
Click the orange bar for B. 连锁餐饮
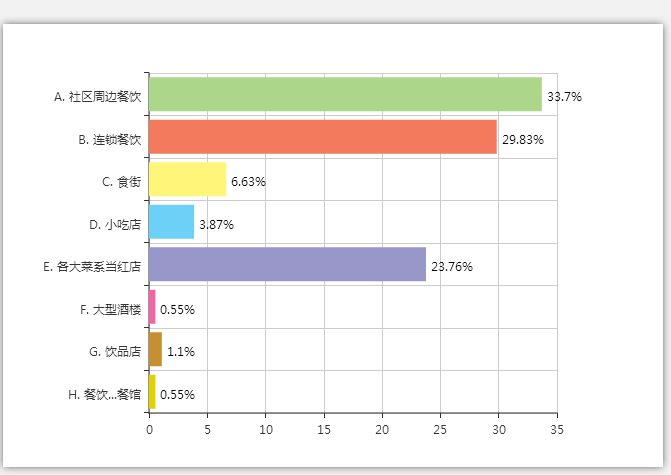click(x=323, y=138)
